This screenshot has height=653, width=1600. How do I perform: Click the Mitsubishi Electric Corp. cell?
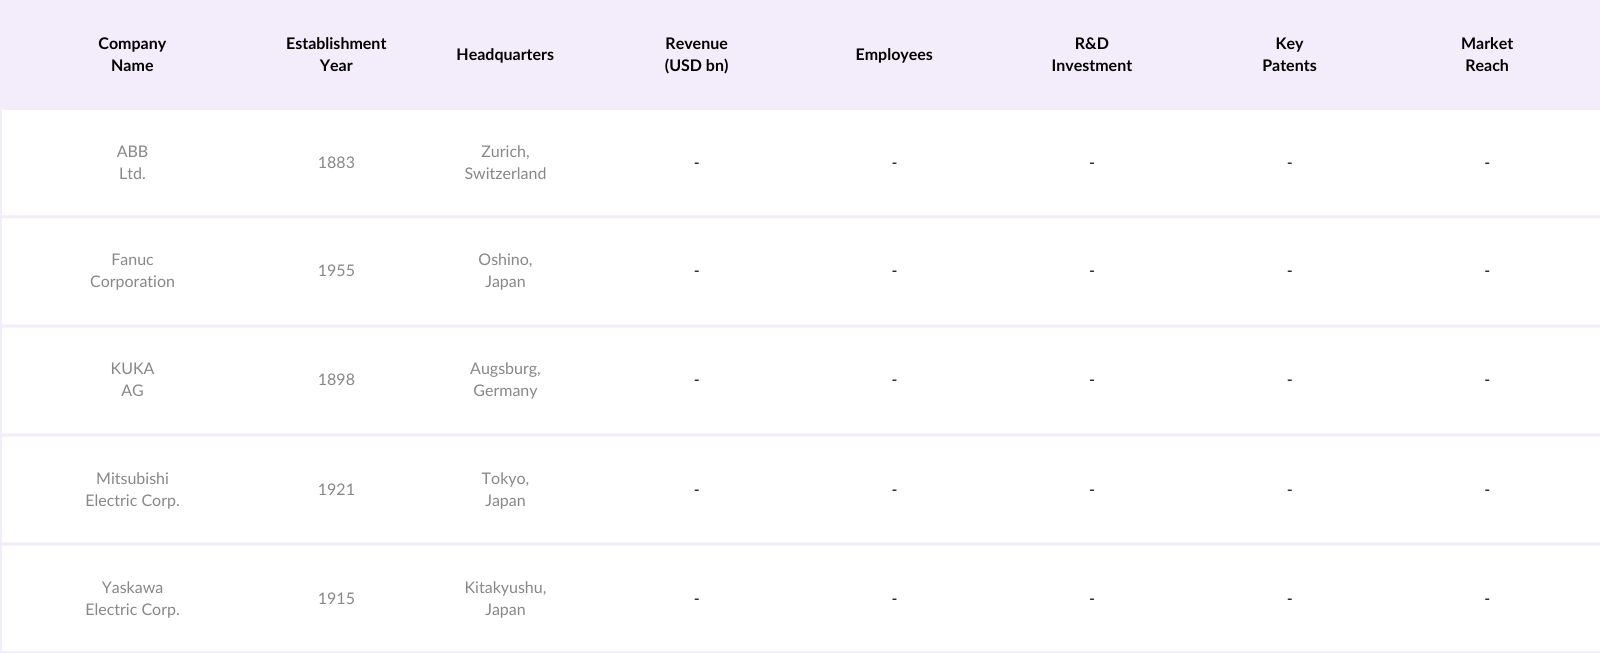pos(132,489)
